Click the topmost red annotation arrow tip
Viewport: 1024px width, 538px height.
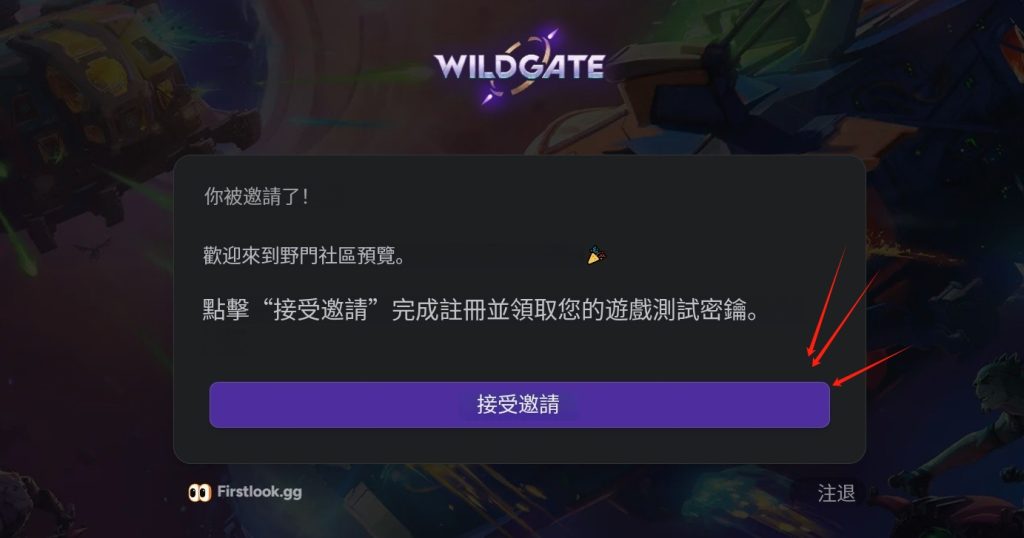tap(810, 352)
